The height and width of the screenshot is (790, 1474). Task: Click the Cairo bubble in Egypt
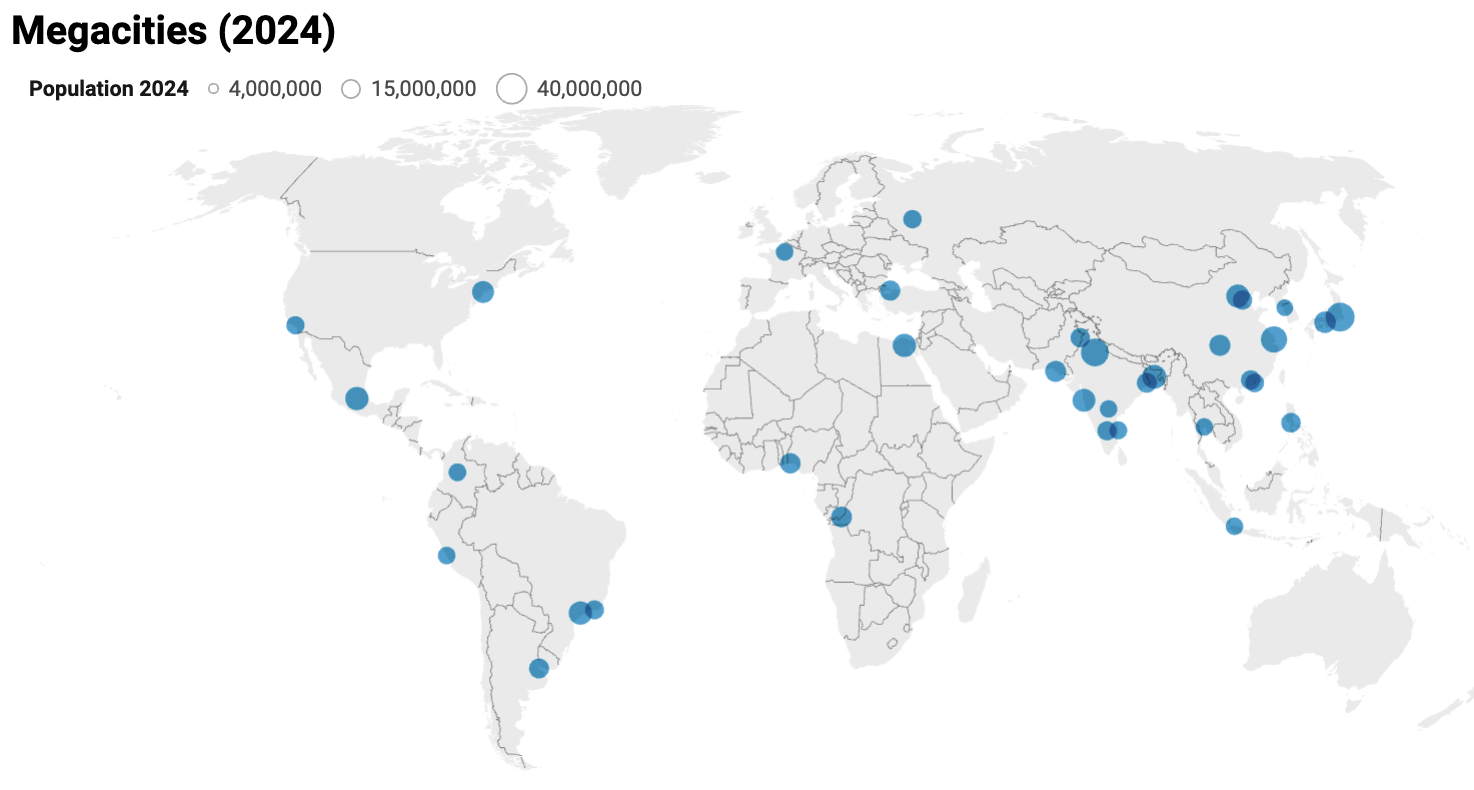point(904,345)
